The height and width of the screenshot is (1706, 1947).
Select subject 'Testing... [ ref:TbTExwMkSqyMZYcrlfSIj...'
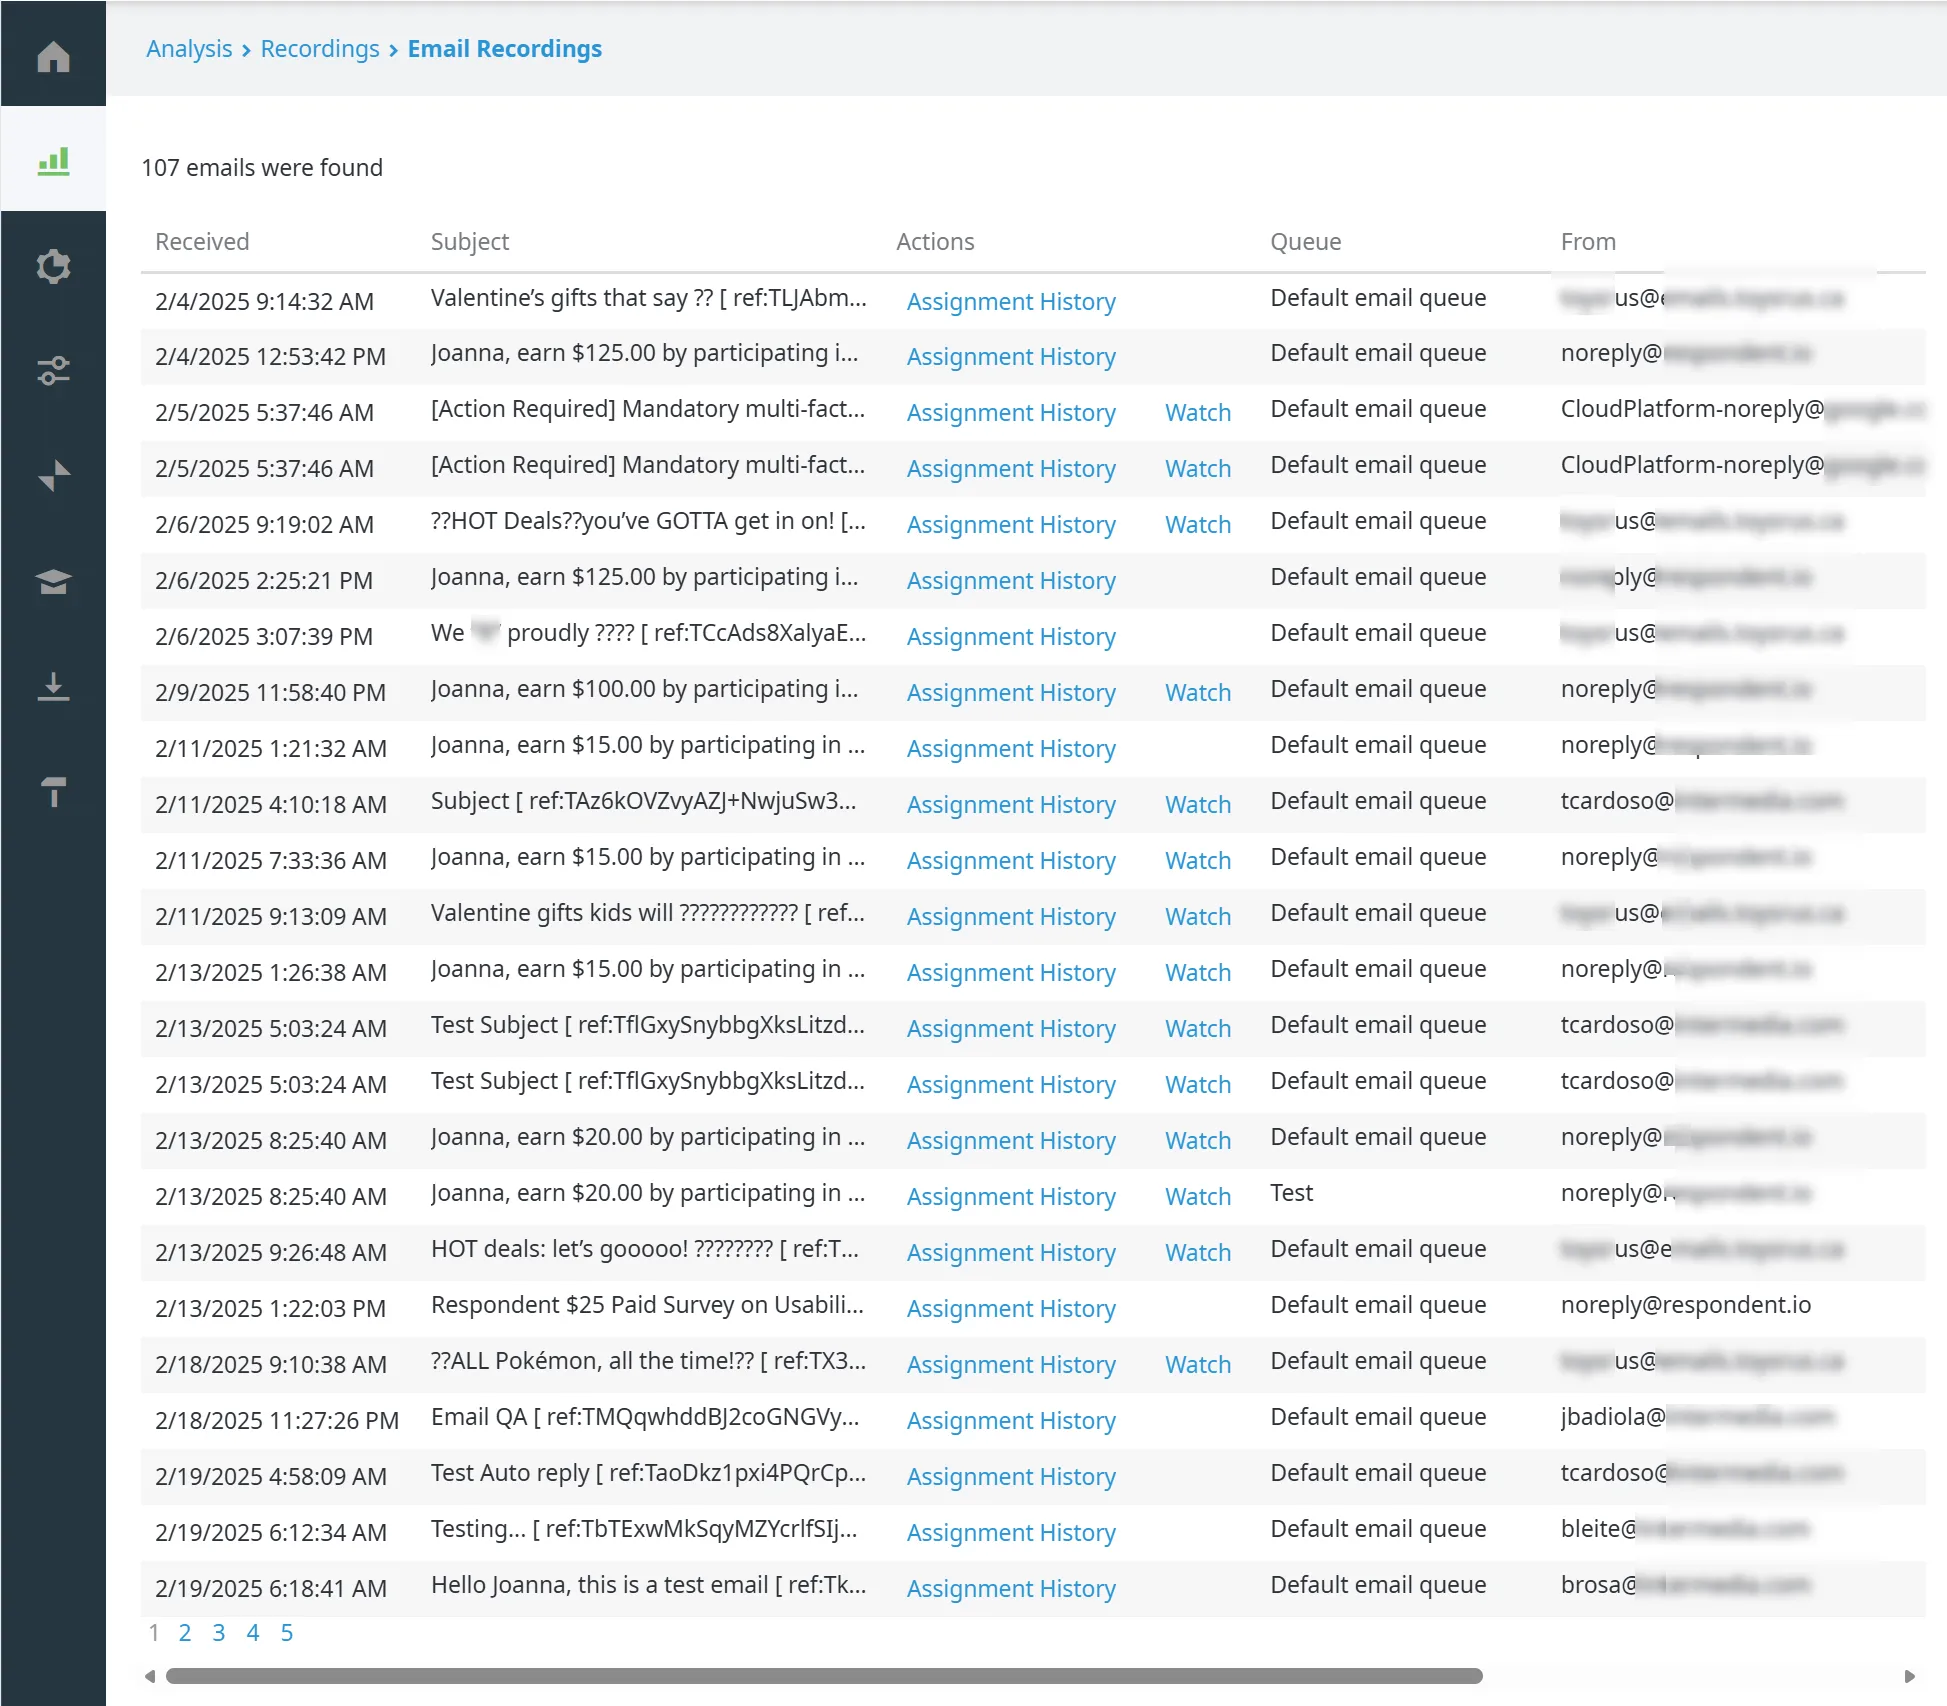point(644,1529)
